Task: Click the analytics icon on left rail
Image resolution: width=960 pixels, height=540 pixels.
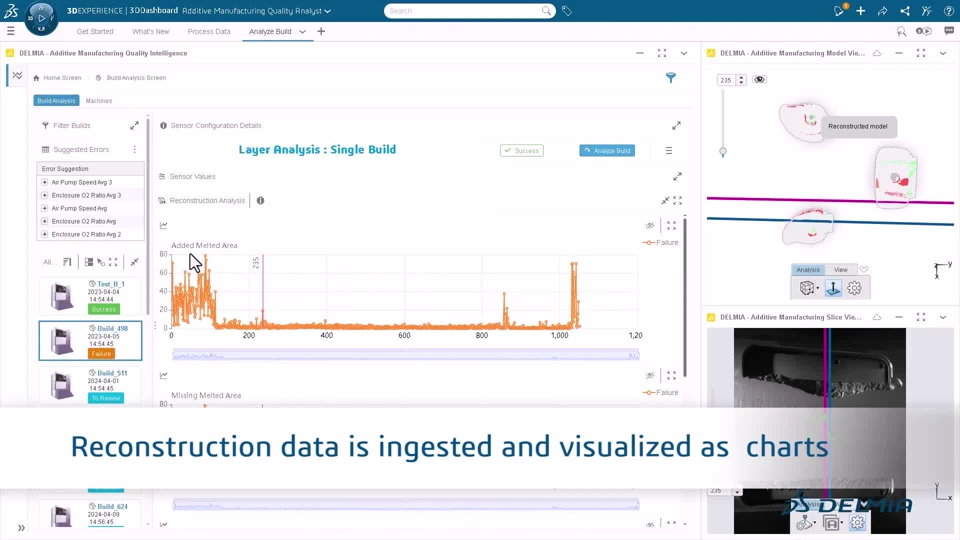Action: pyautogui.click(x=17, y=75)
